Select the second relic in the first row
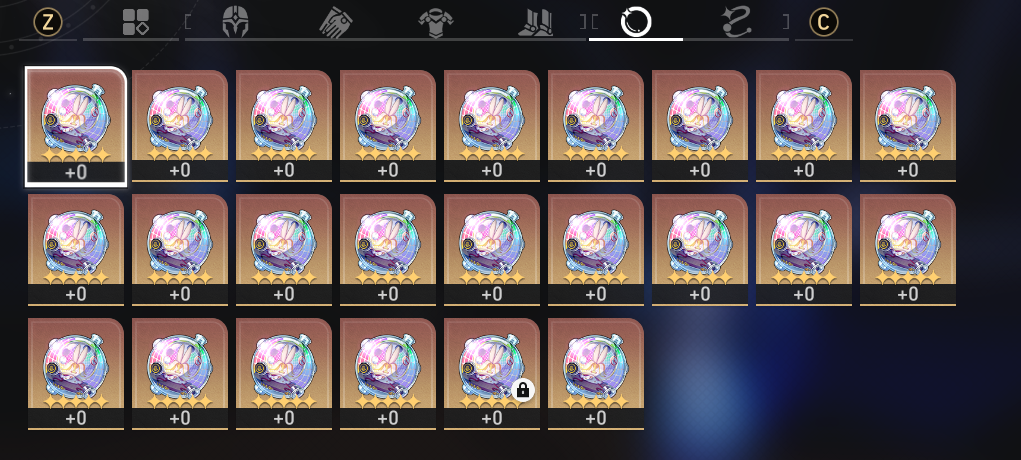 click(180, 126)
